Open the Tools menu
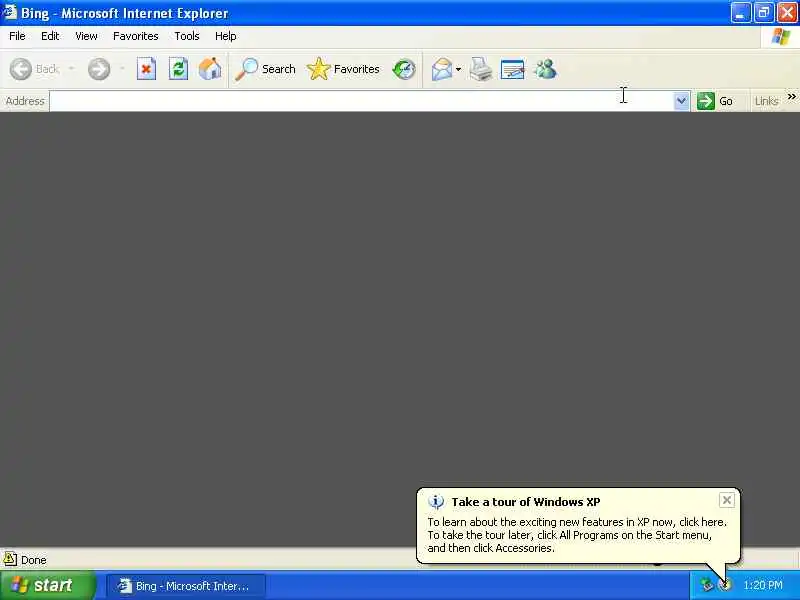The width and height of the screenshot is (800, 600). [187, 36]
